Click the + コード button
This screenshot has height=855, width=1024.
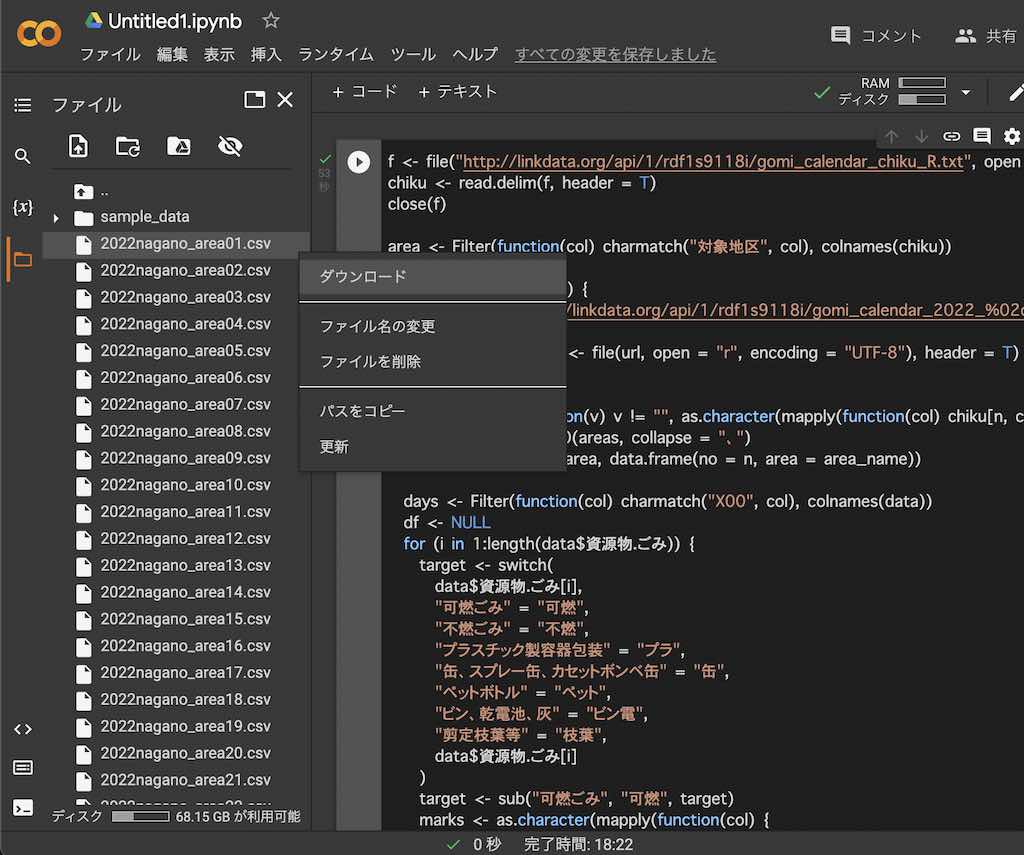(x=365, y=91)
